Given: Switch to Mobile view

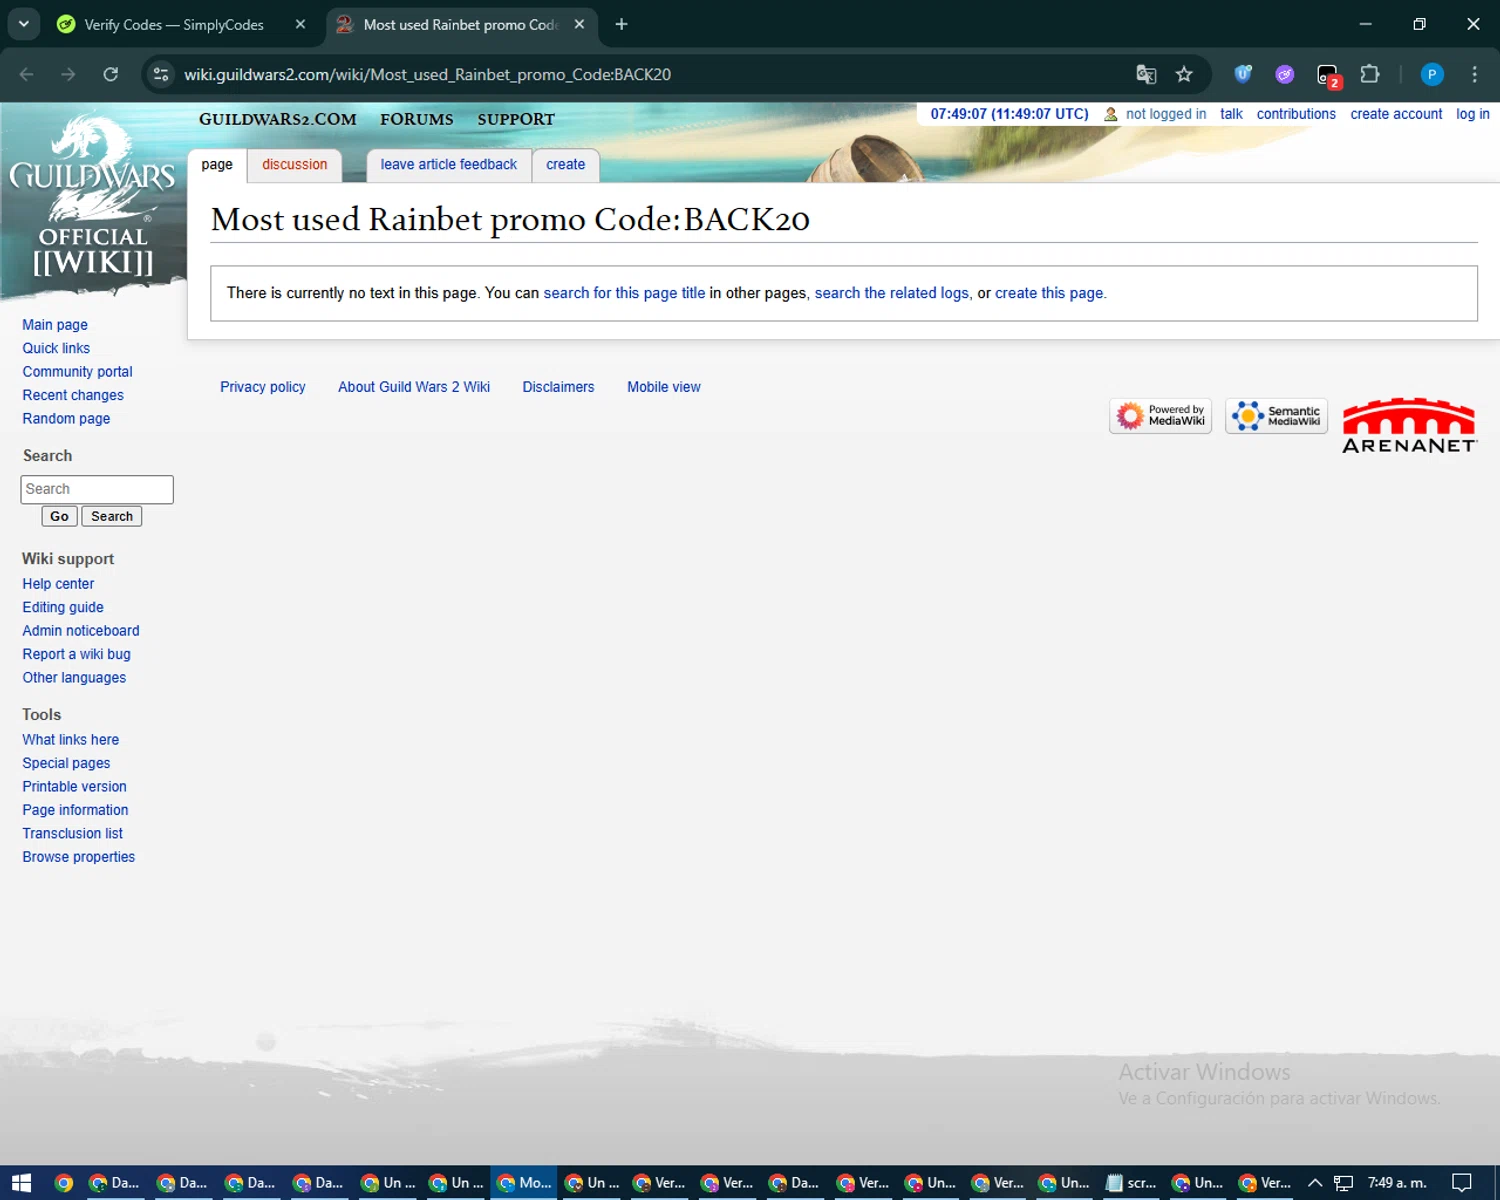Looking at the screenshot, I should point(664,387).
